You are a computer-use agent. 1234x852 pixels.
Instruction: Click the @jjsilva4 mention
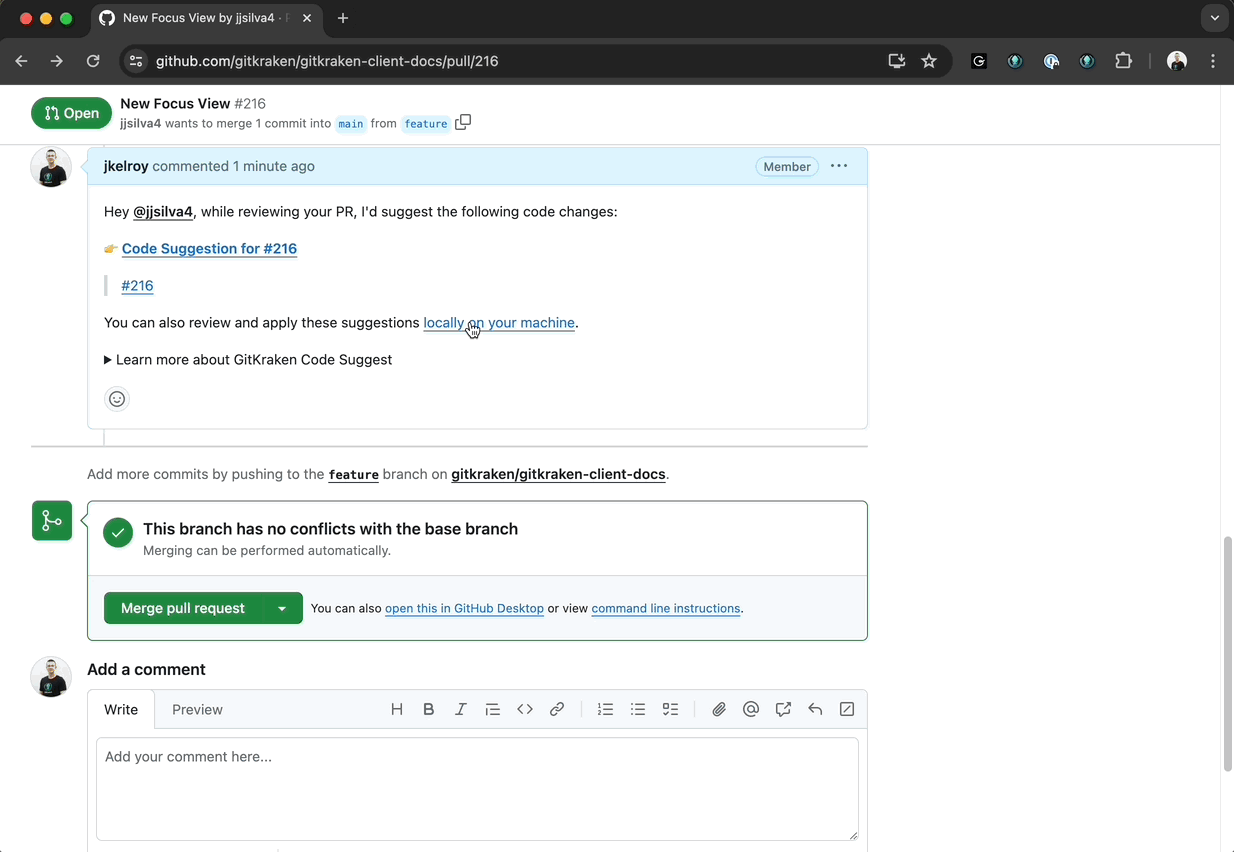[x=163, y=212]
